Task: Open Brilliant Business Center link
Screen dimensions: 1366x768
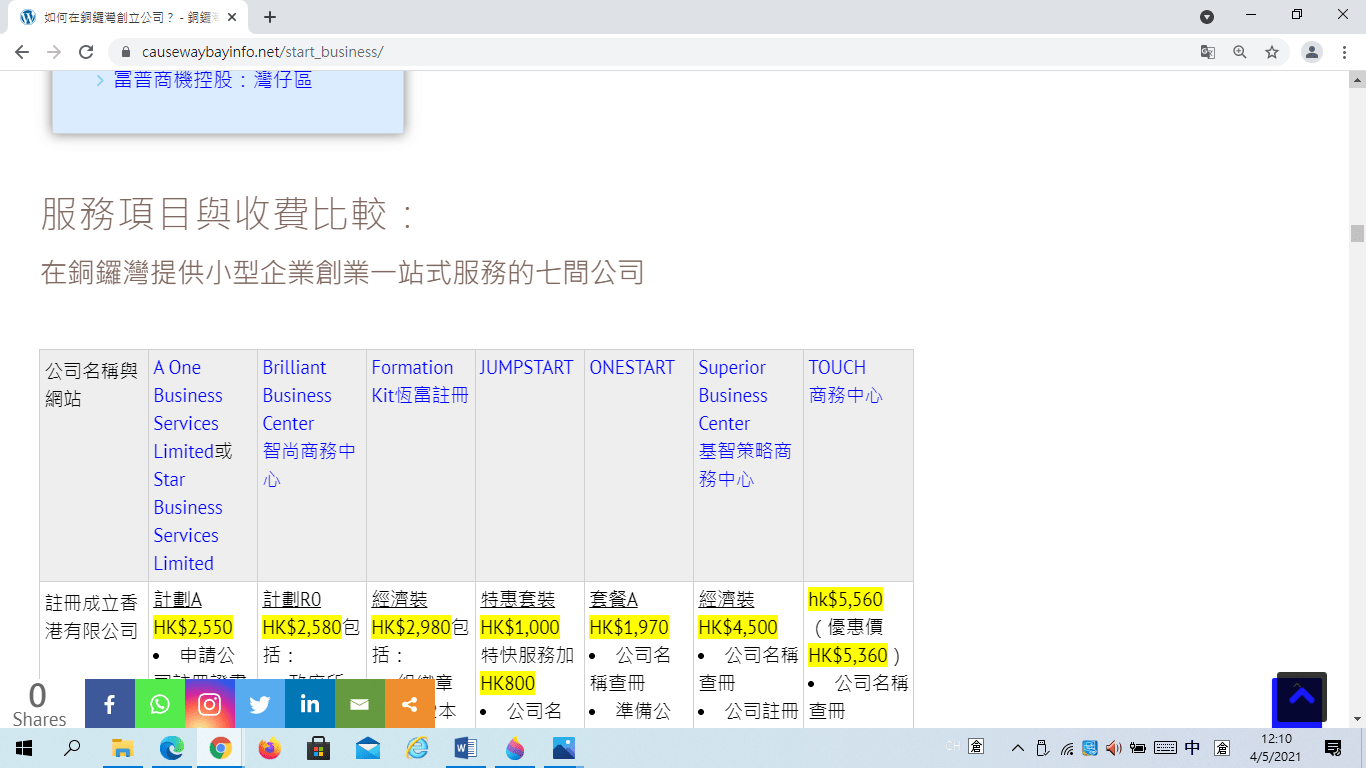Action: click(297, 395)
